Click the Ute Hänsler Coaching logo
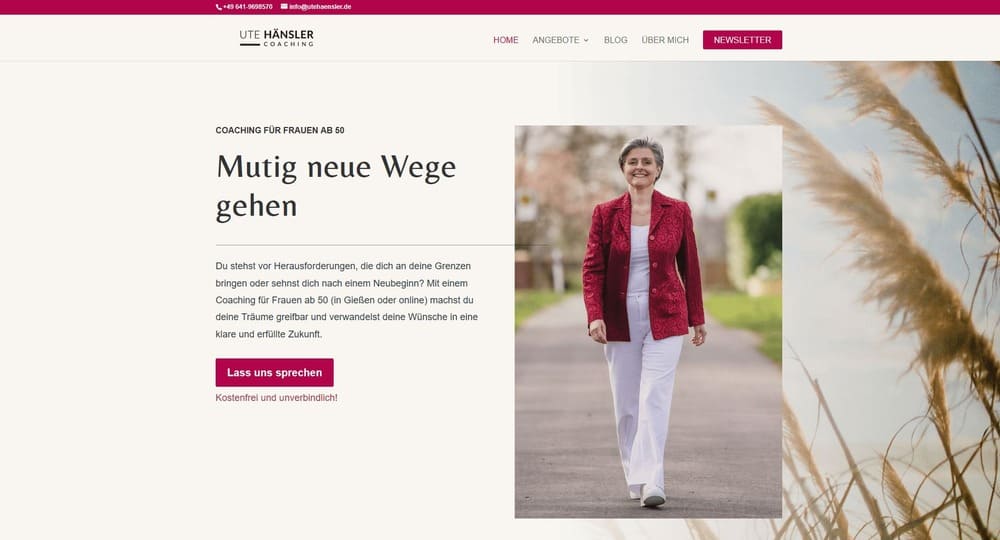Image resolution: width=1000 pixels, height=540 pixels. (x=276, y=38)
